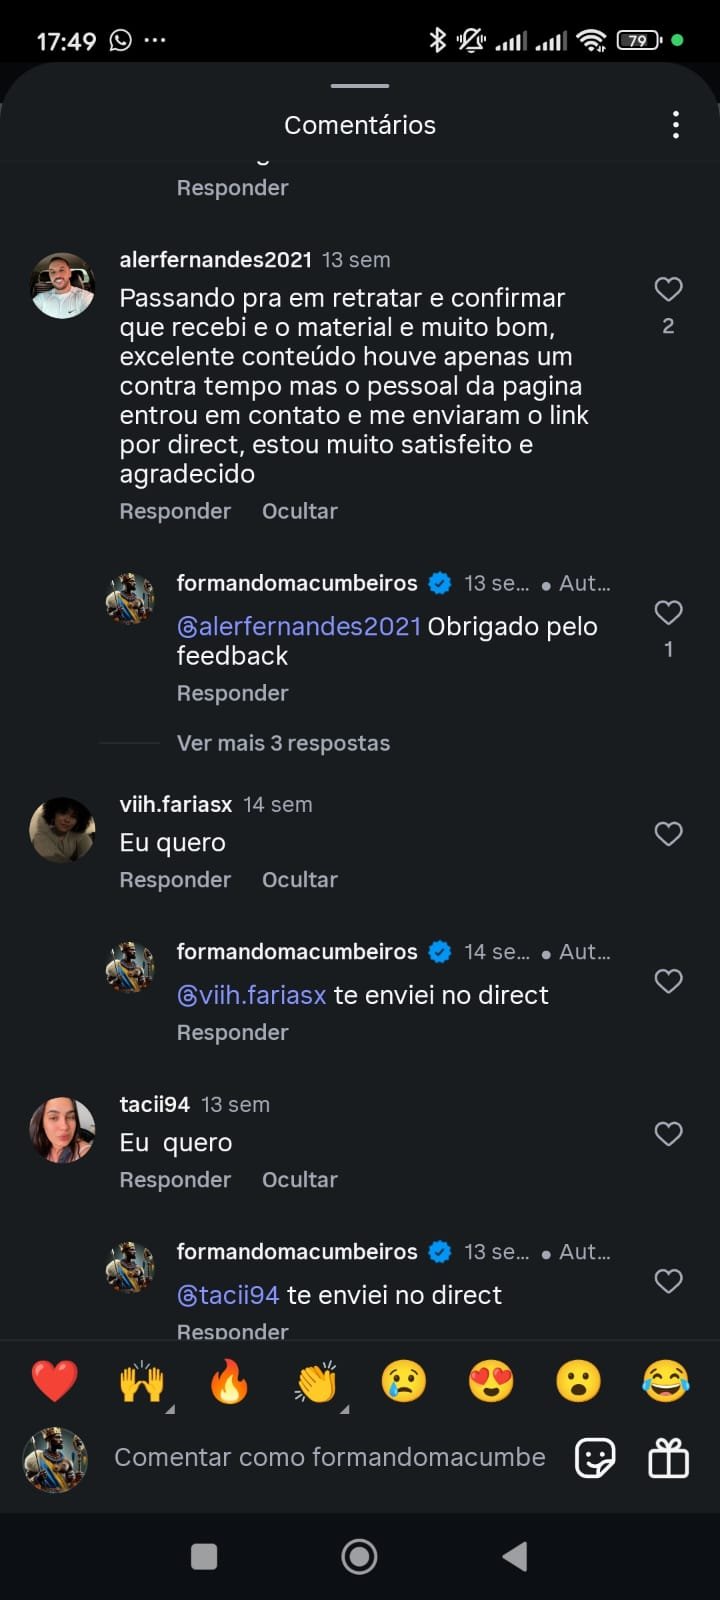Tap the crying laughing emoji reaction

(666, 1382)
